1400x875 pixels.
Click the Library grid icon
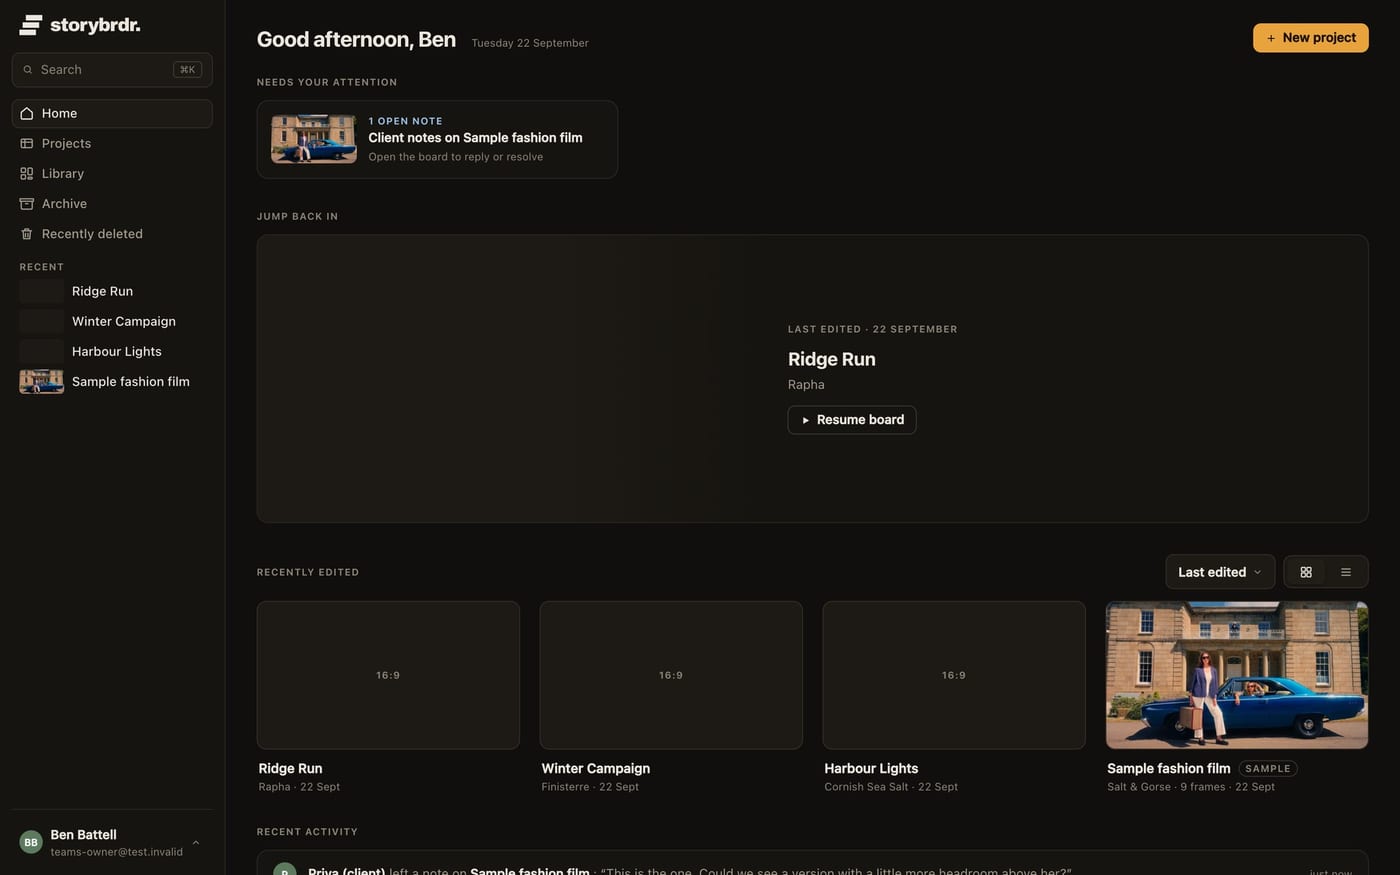click(x=27, y=174)
